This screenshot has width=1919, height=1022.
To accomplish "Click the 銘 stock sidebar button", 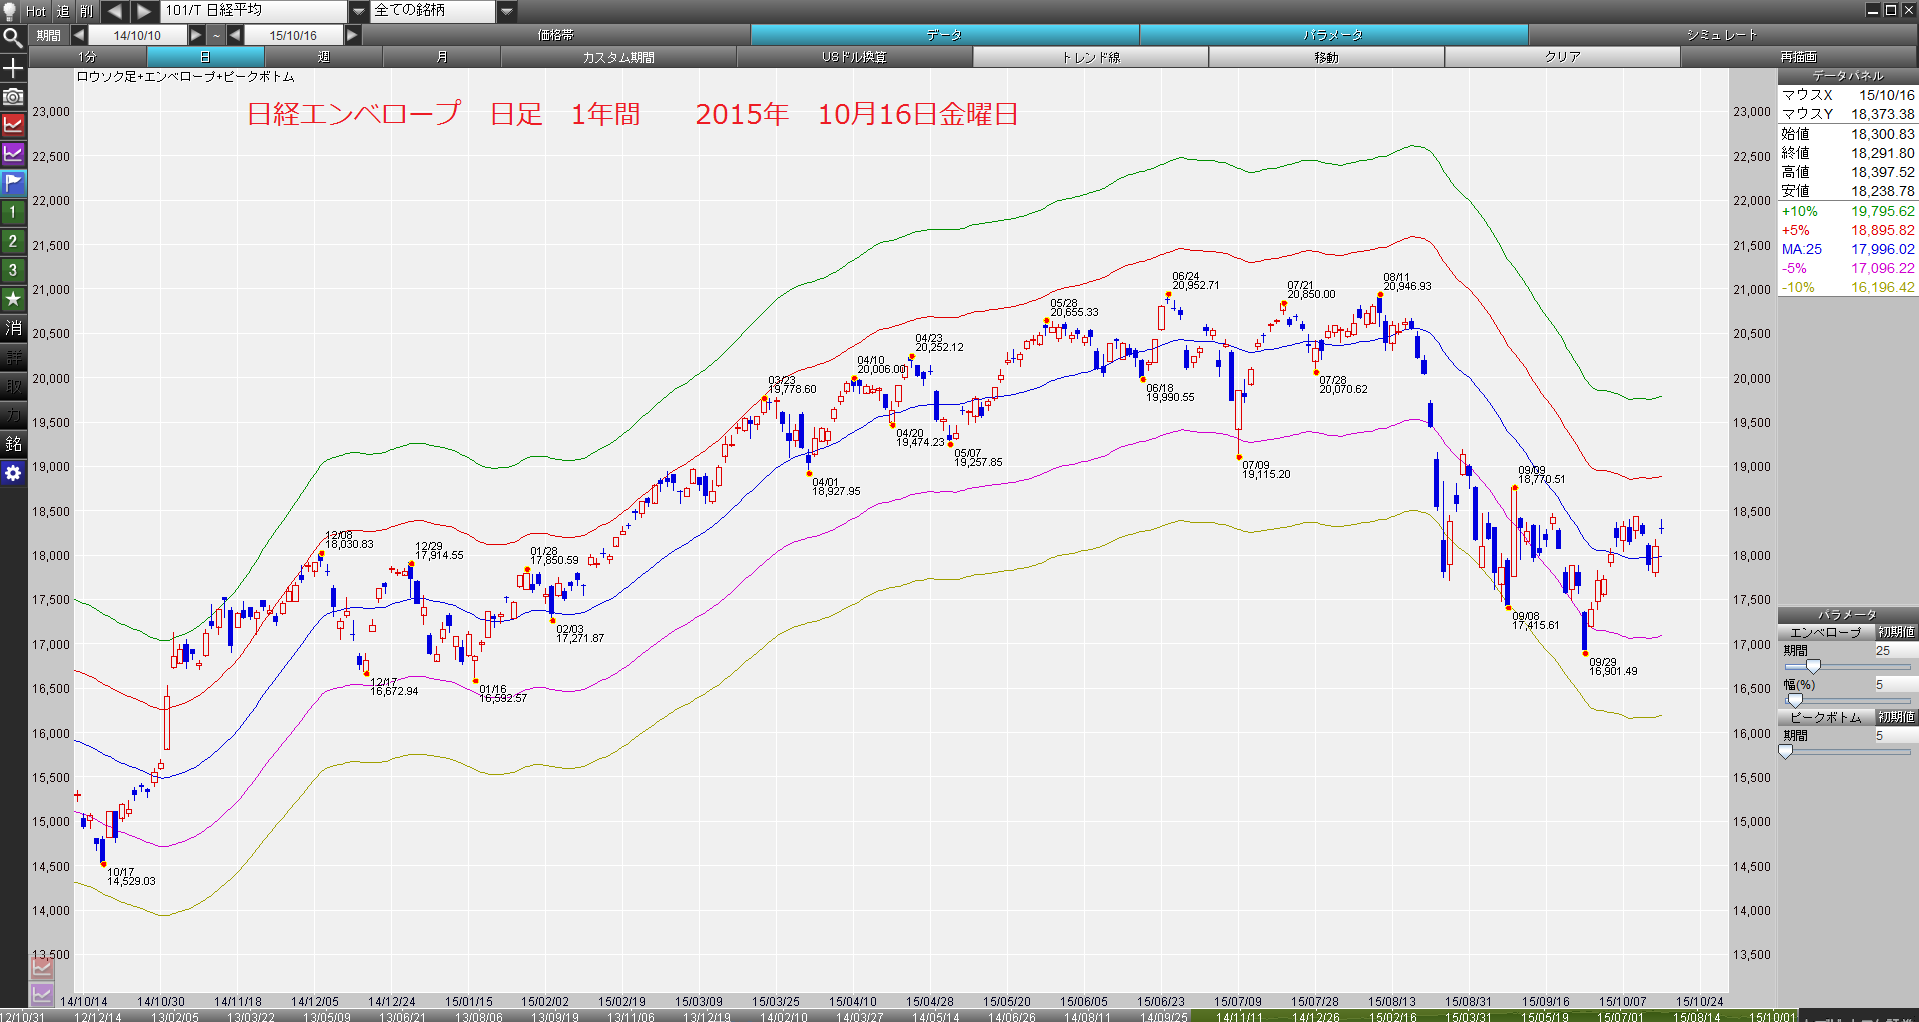I will point(13,444).
